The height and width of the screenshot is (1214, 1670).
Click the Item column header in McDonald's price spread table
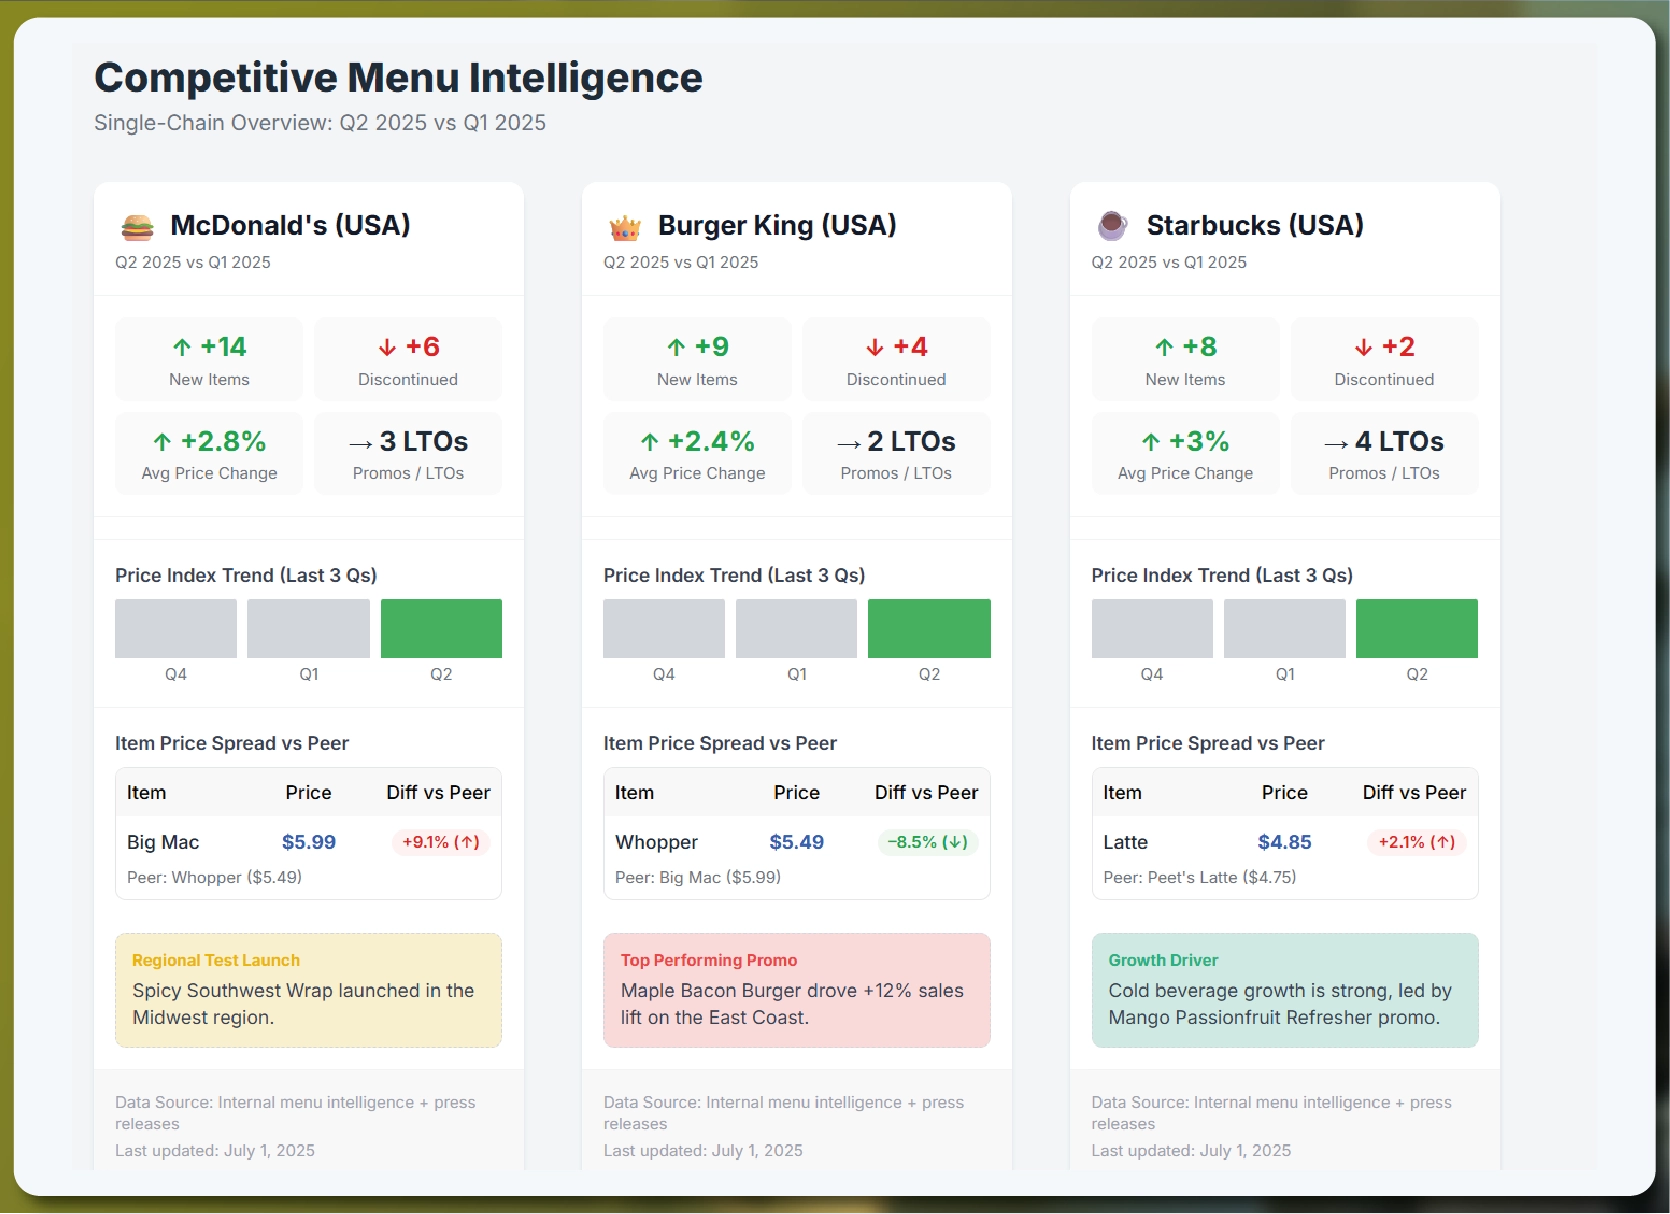click(146, 792)
